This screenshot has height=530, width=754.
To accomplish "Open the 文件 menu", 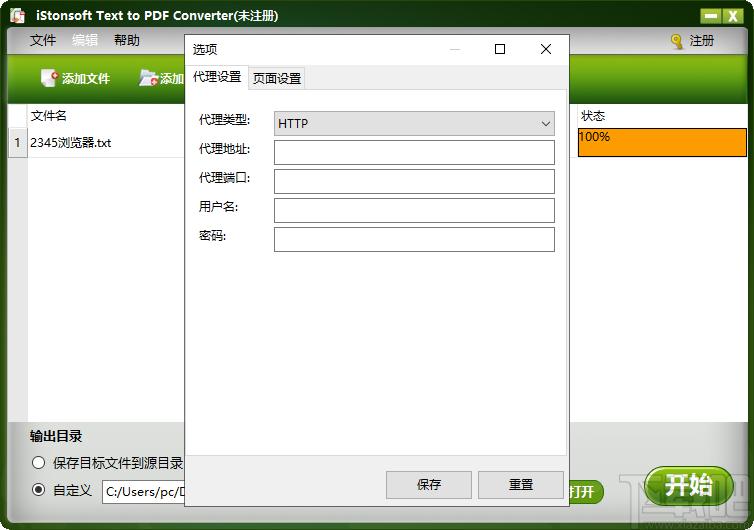I will click(43, 40).
